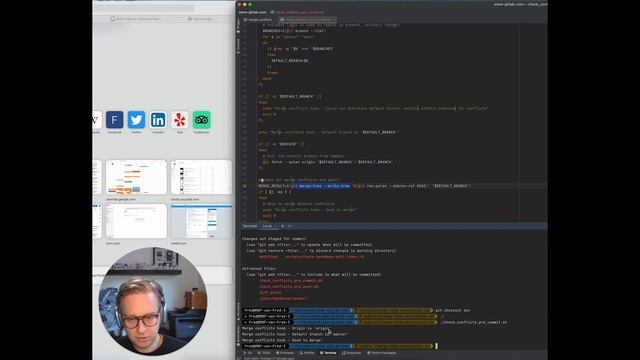640x360 pixels.
Task: Click the presenter's circular webcam overlay
Action: pos(153,301)
